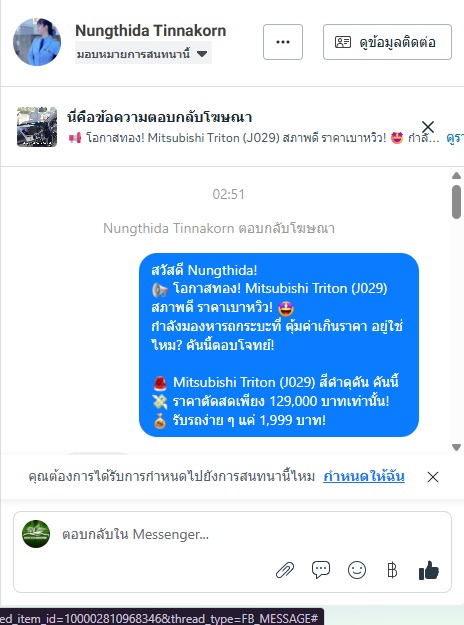The image size is (464, 625).
Task: Attach a file with the paperclip icon
Action: click(x=285, y=570)
